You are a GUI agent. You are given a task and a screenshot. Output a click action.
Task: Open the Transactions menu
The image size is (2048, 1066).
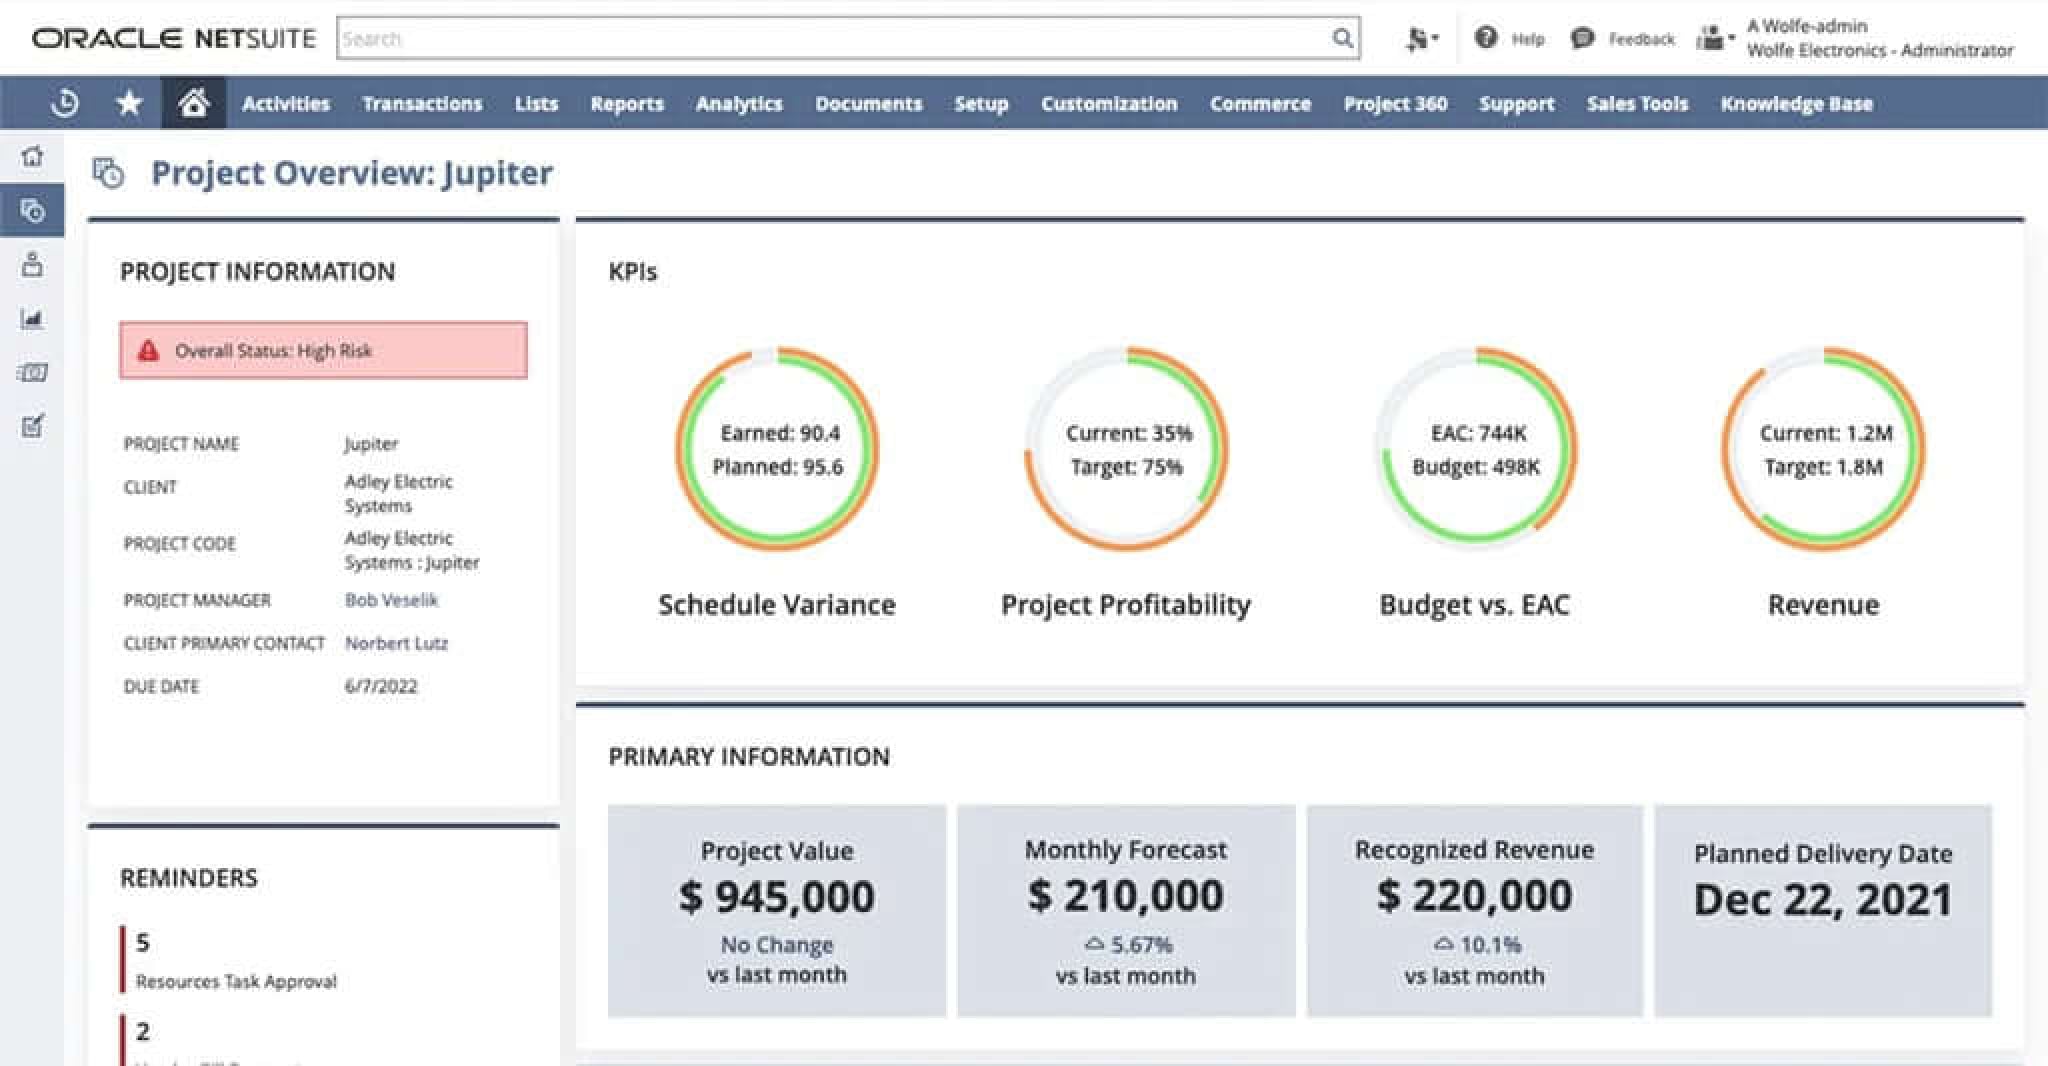(422, 103)
